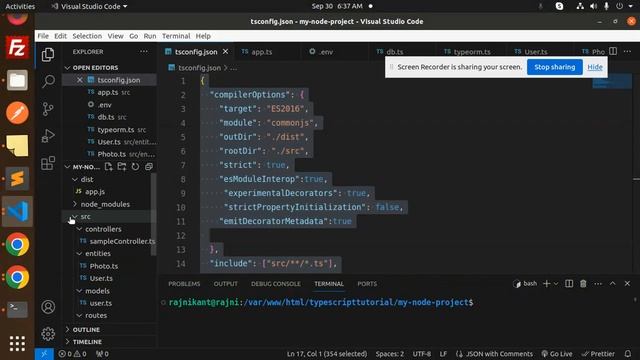The height and width of the screenshot is (360, 640).
Task: Open Activities overview in top bar
Action: (20, 6)
